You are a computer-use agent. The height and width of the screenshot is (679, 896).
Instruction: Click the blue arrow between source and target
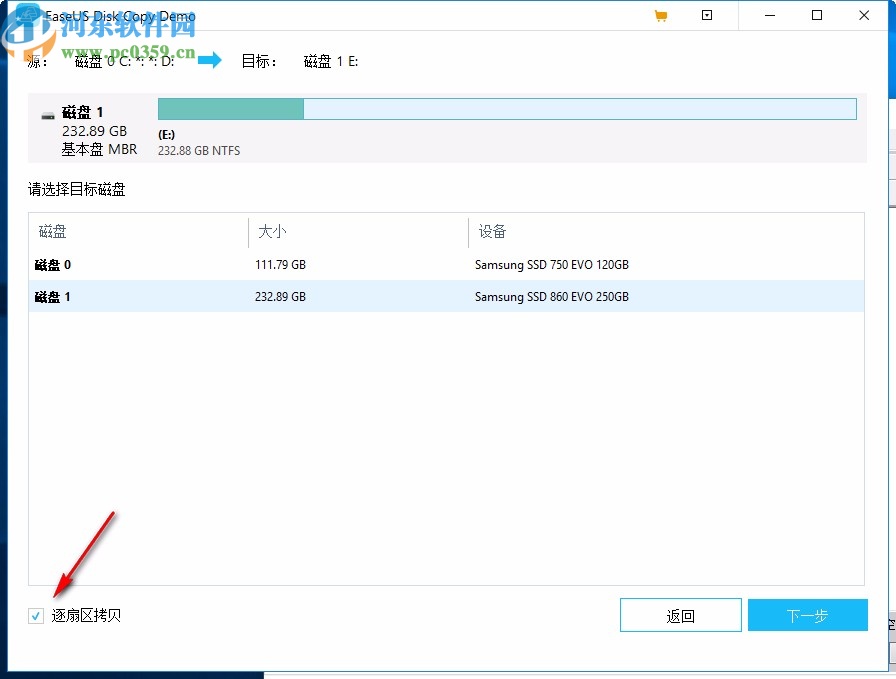[x=210, y=60]
